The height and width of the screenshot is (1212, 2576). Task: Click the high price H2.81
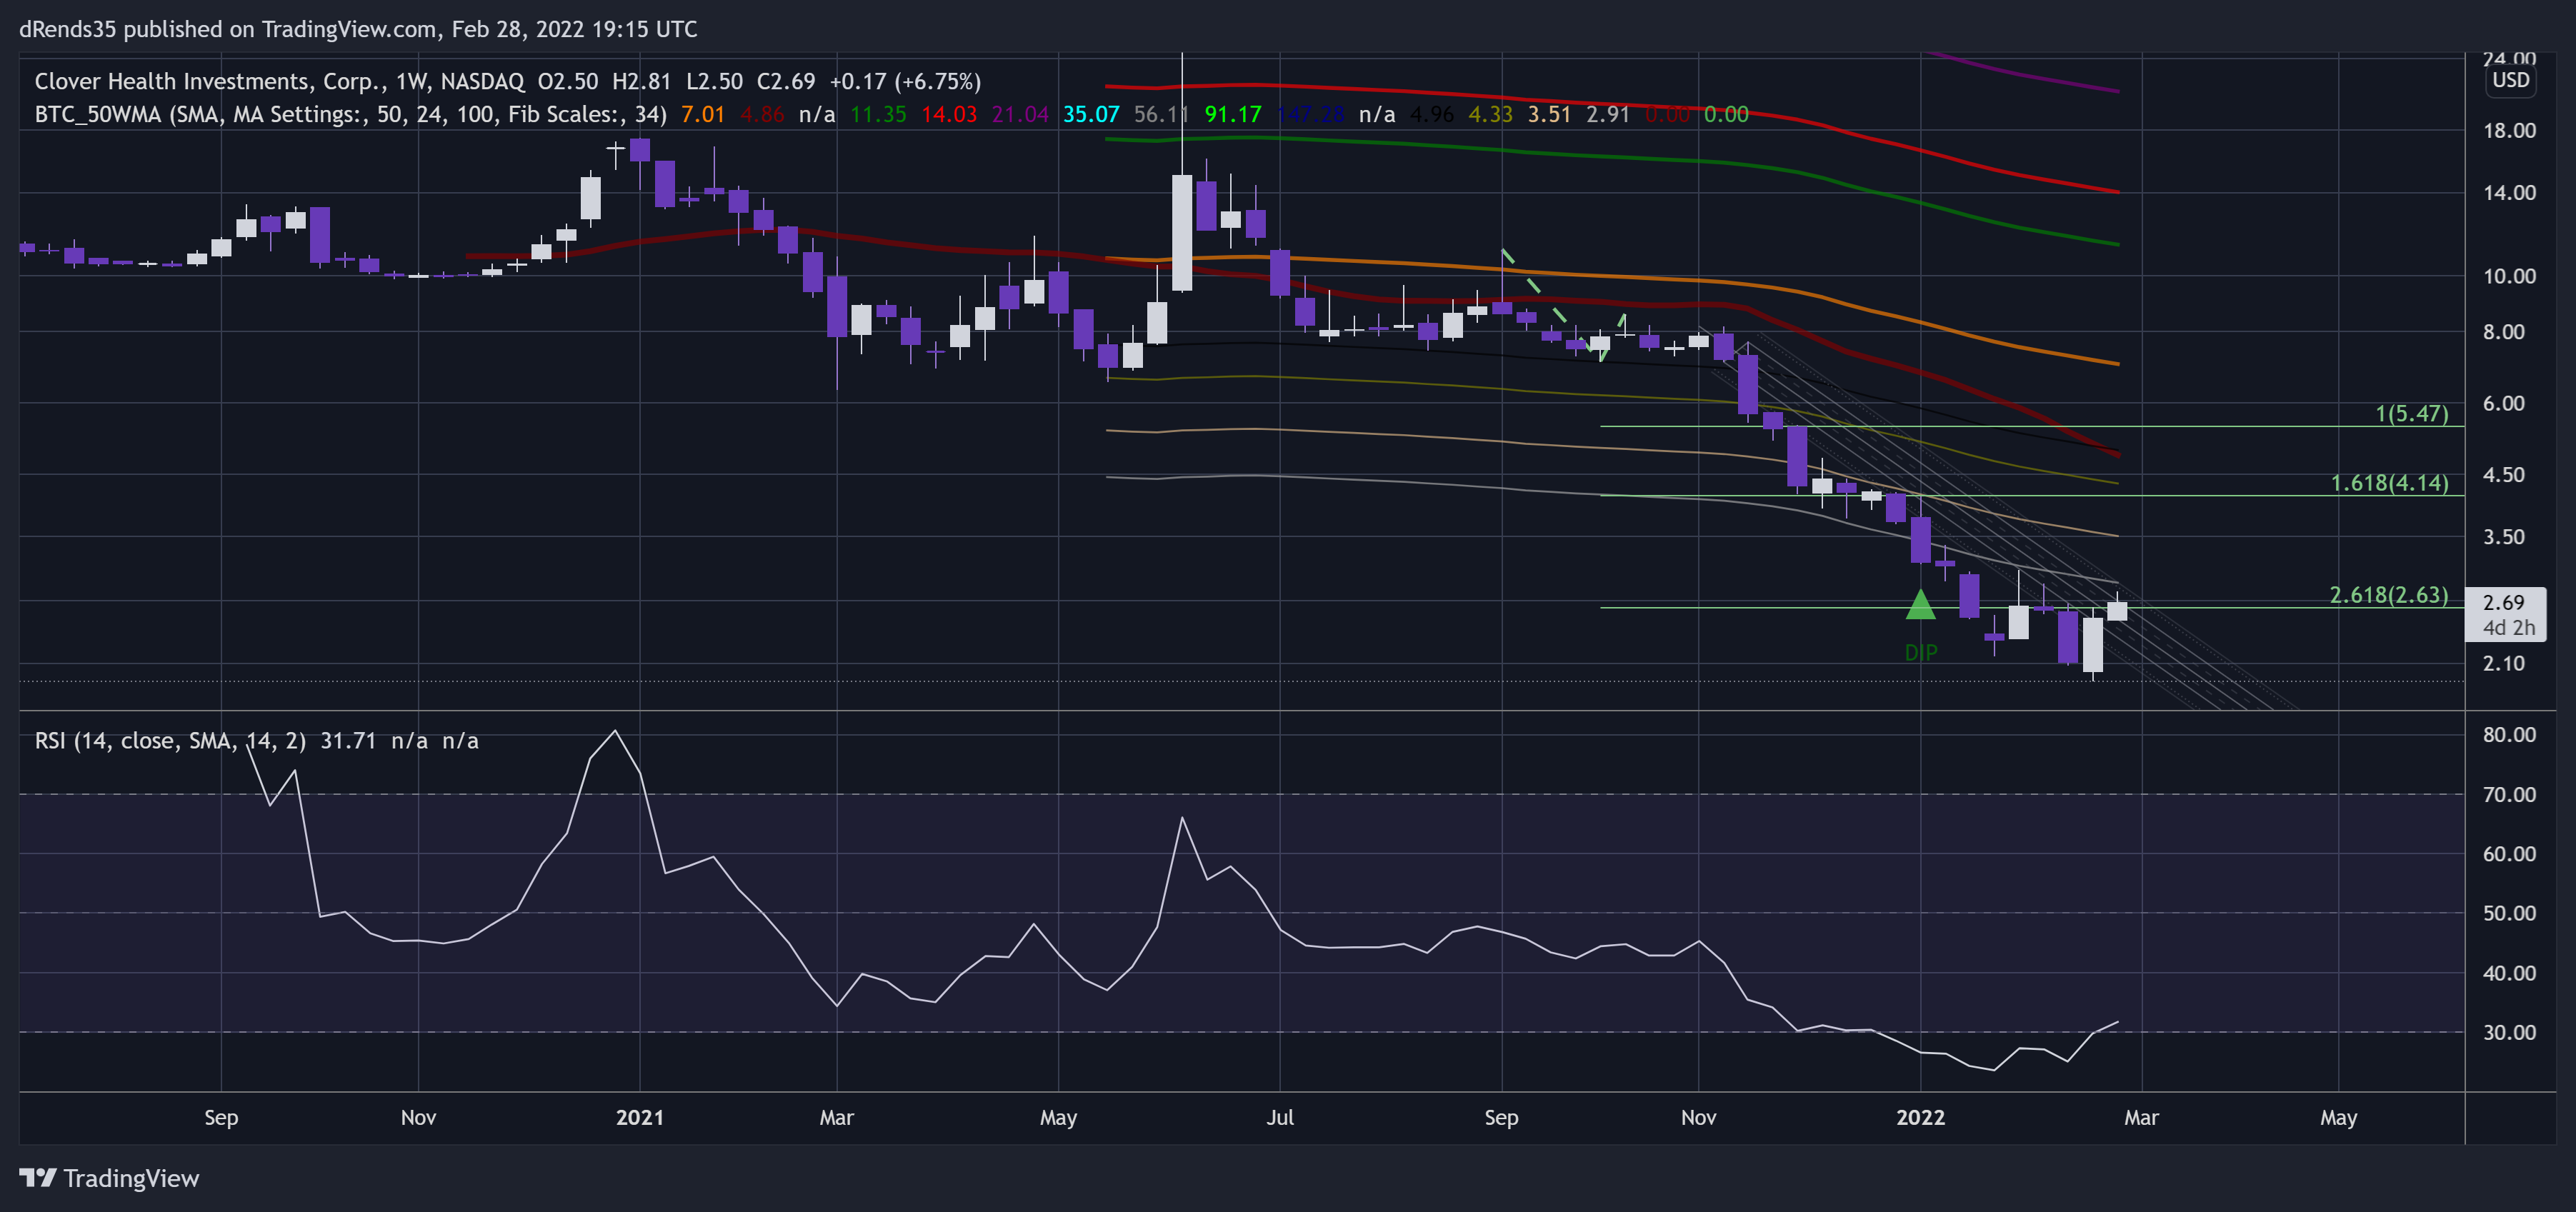pyautogui.click(x=641, y=81)
